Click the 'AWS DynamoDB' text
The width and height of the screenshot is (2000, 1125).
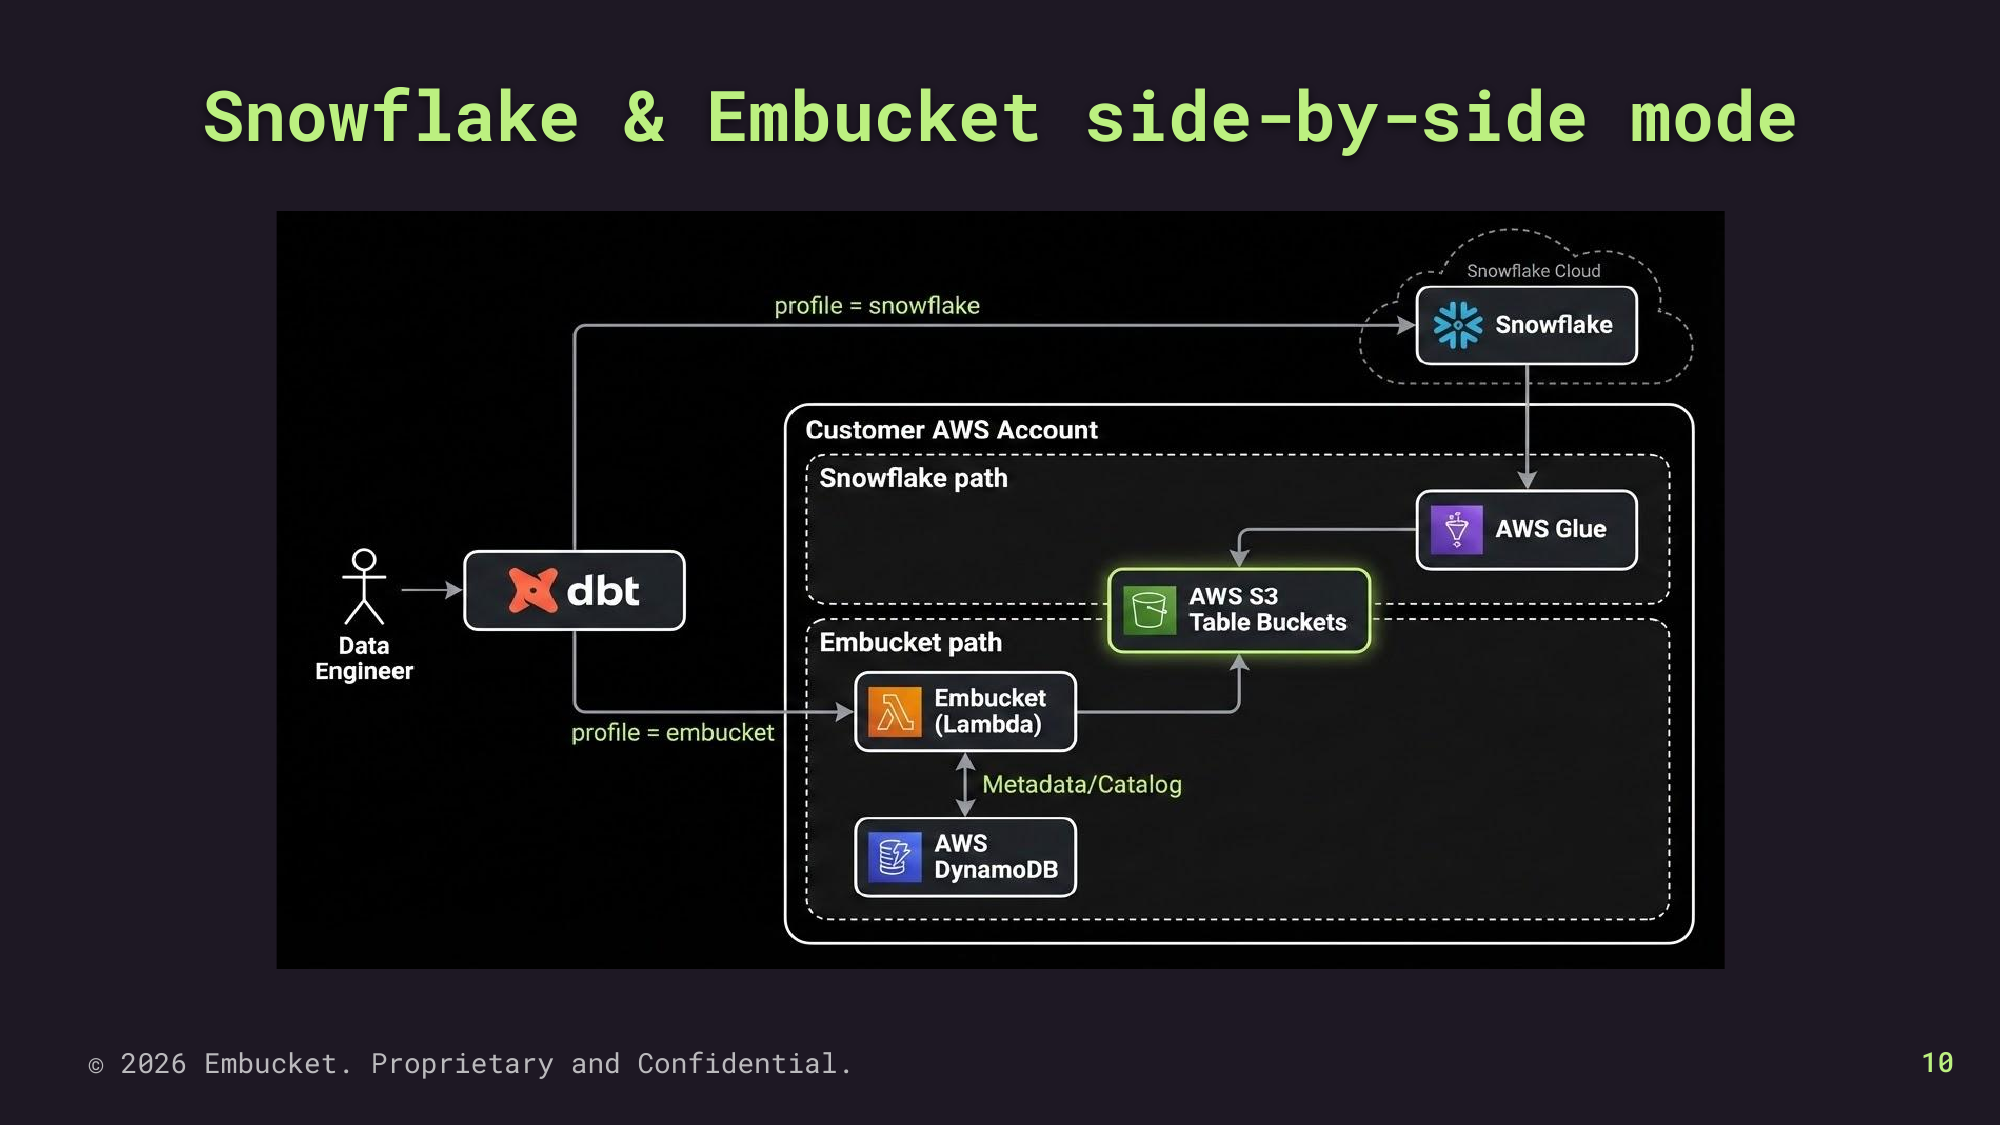coord(996,857)
